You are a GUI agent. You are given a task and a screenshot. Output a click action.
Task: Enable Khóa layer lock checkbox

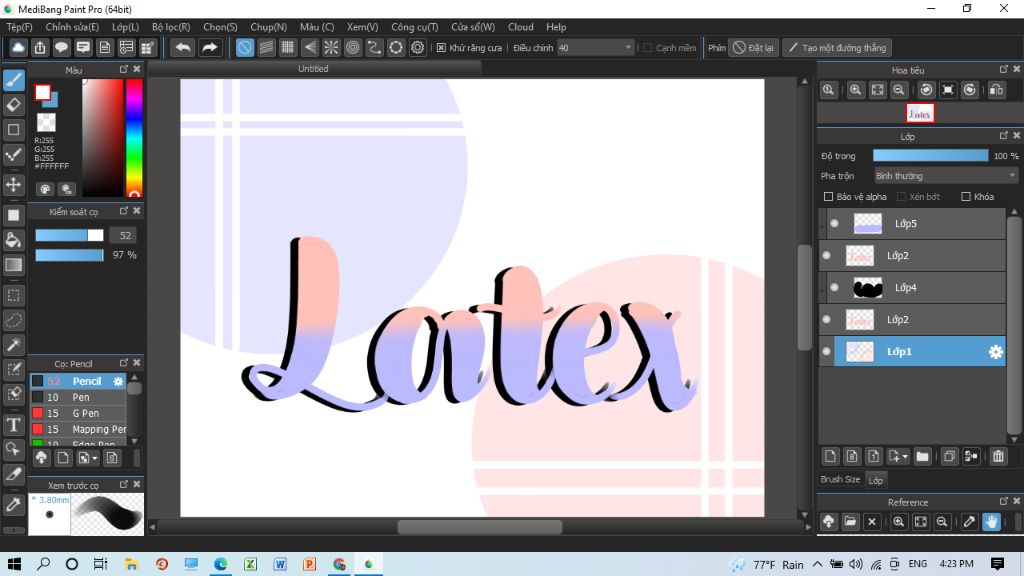coord(966,197)
